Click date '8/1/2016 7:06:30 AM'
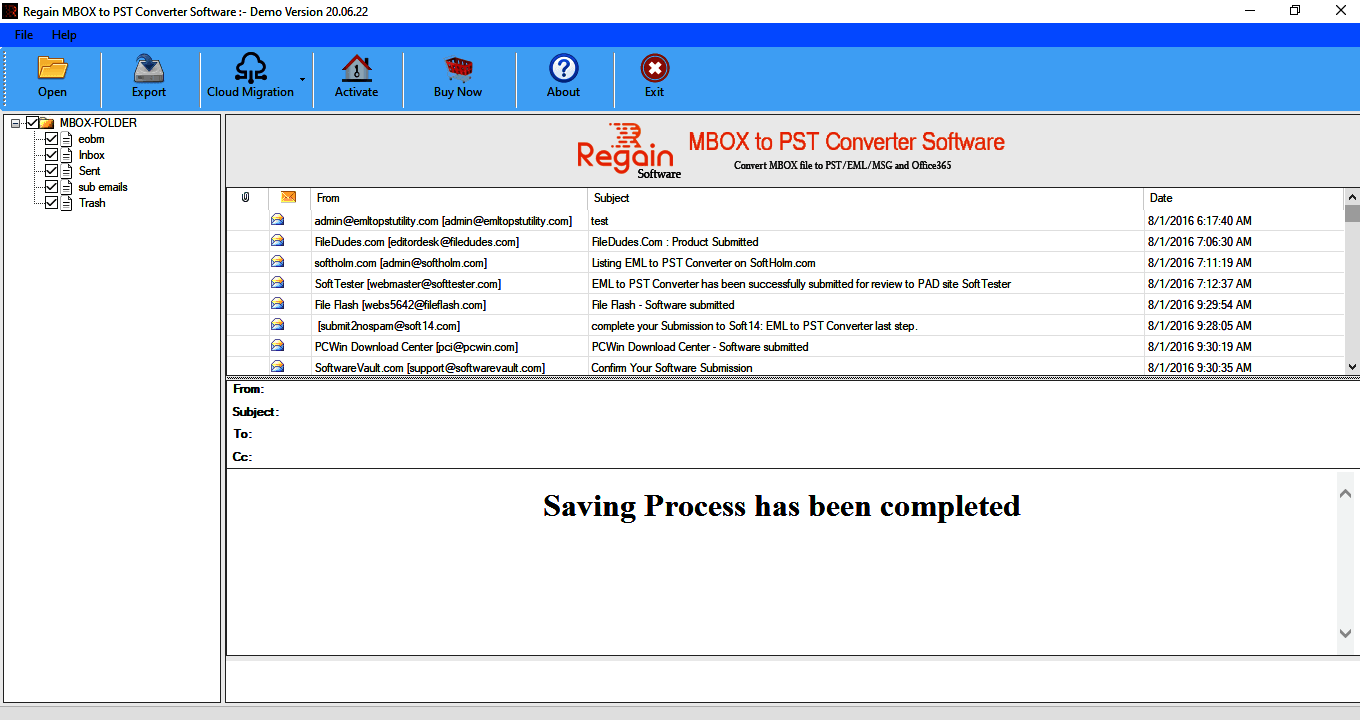The height and width of the screenshot is (720, 1360). [x=1200, y=242]
